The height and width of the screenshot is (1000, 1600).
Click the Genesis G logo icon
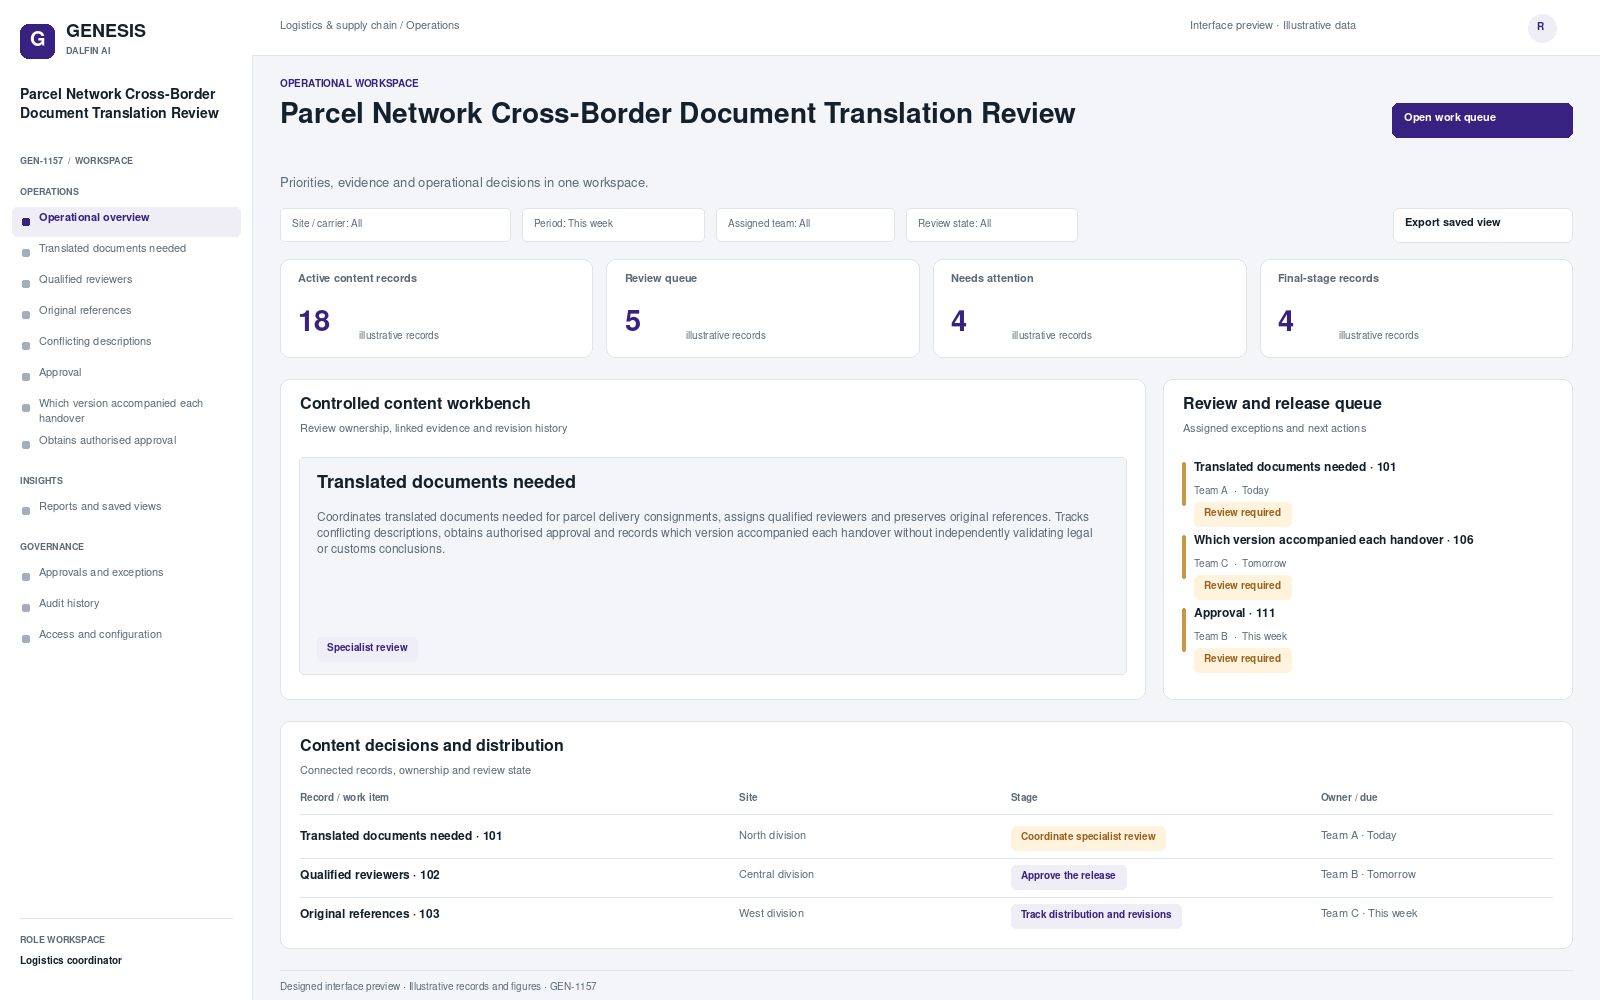(x=38, y=41)
